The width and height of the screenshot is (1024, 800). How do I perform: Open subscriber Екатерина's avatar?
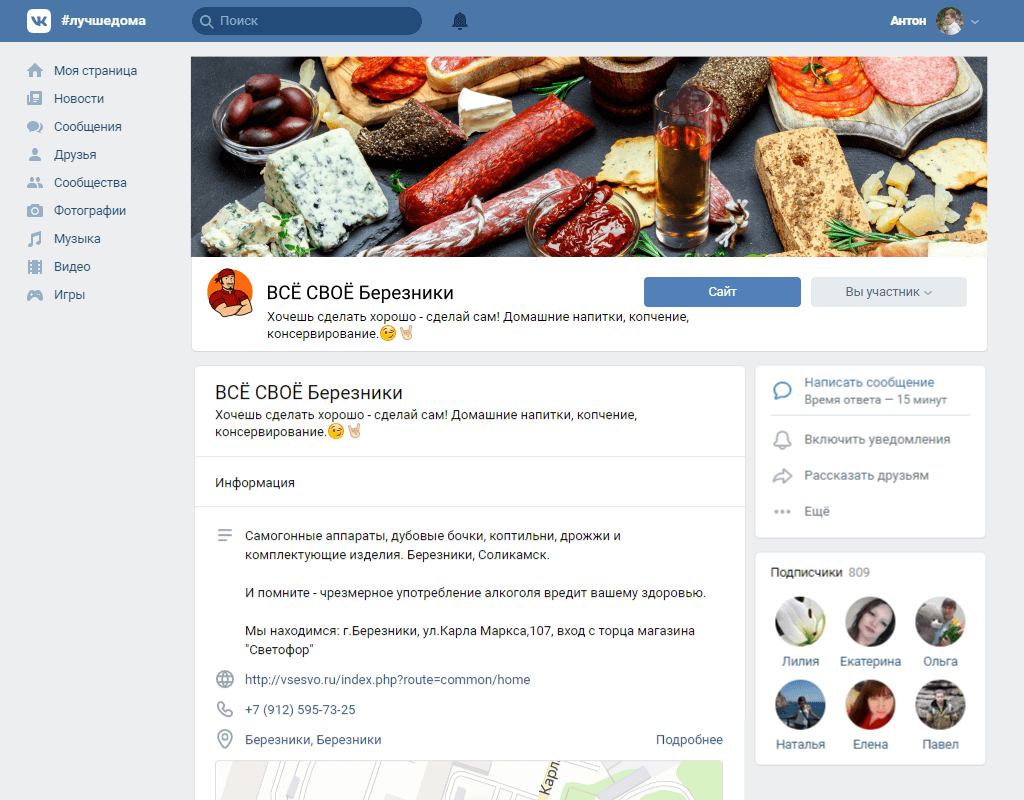click(870, 621)
